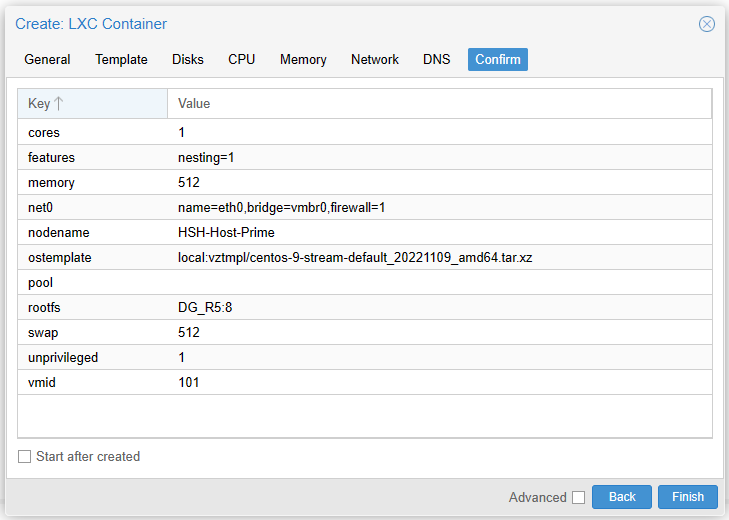Select the rootfs row
The height and width of the screenshot is (520, 729).
[364, 308]
